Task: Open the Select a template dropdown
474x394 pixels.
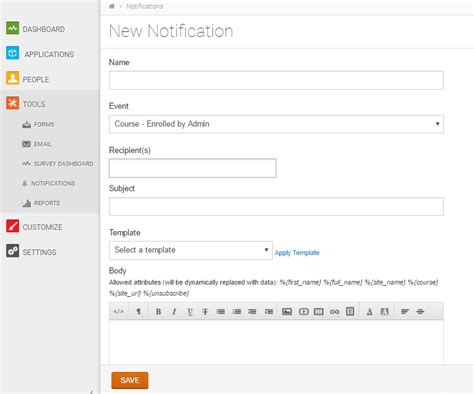Action: pos(191,250)
